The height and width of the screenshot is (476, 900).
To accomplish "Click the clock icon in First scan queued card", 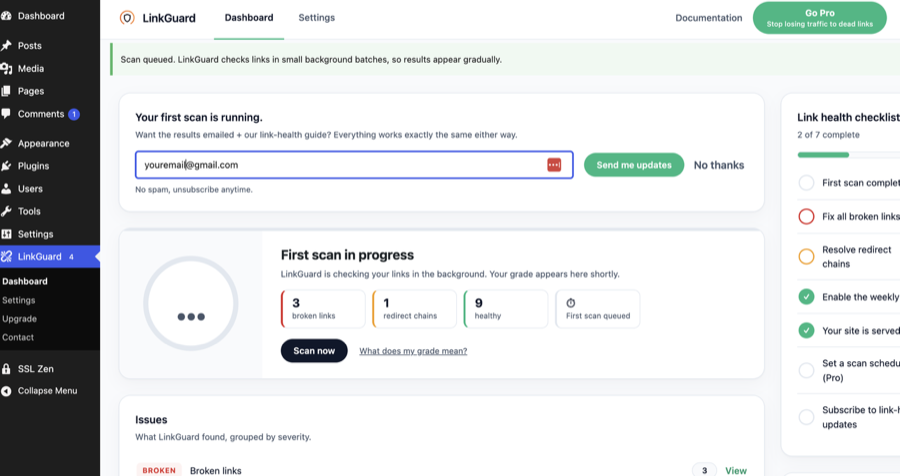I will point(571,303).
